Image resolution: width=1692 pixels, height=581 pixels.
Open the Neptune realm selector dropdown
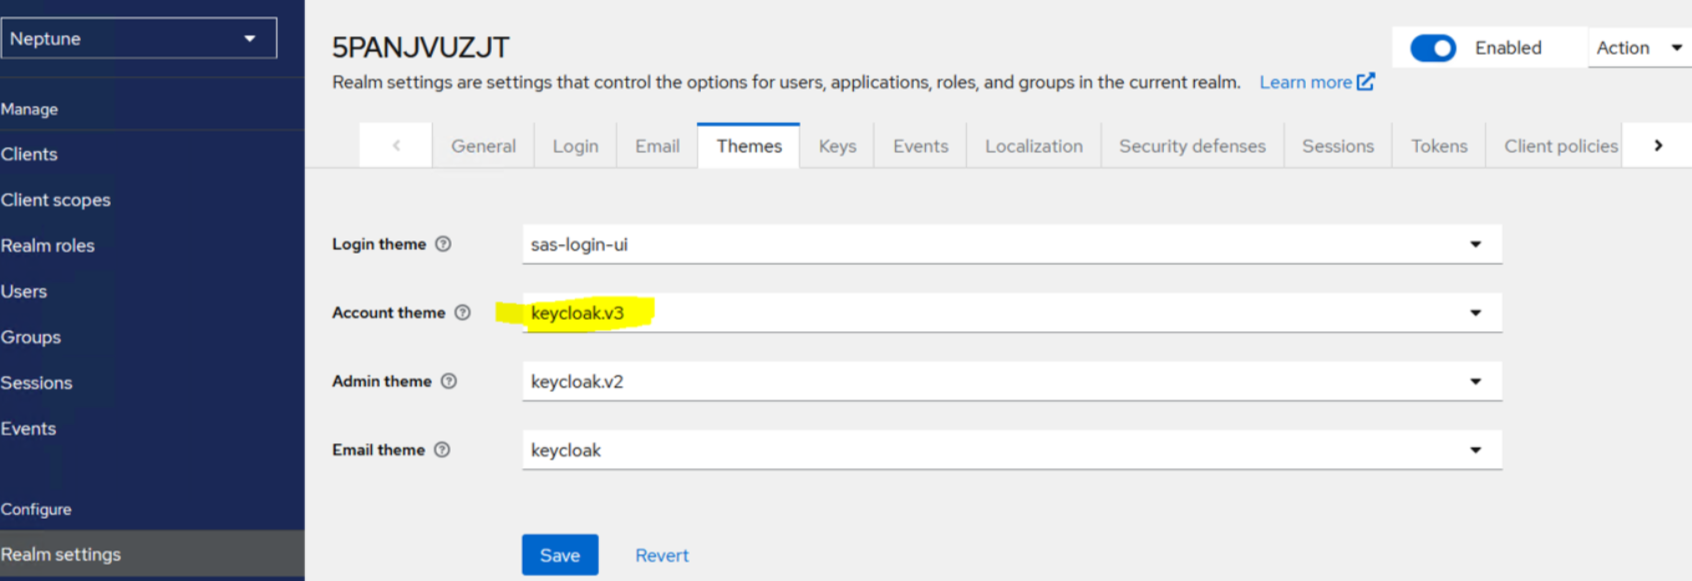coord(138,39)
